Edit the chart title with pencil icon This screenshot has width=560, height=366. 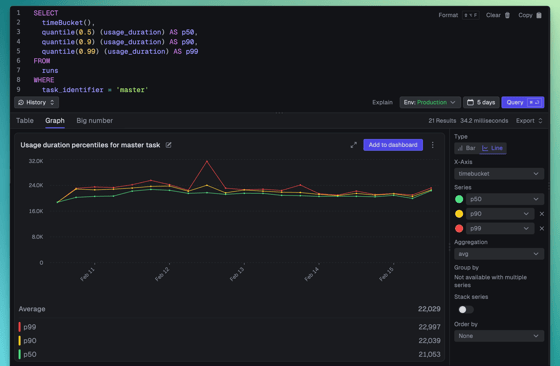point(168,145)
